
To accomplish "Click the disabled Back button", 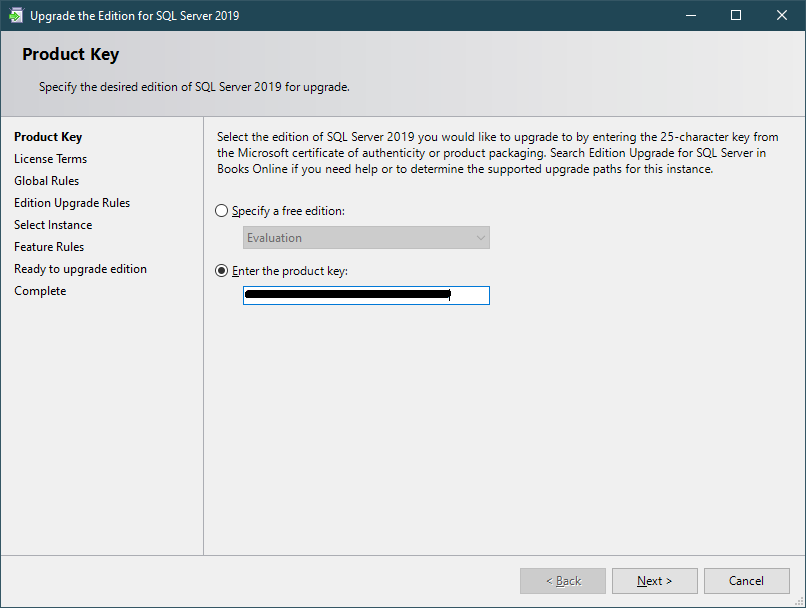I will (x=563, y=581).
